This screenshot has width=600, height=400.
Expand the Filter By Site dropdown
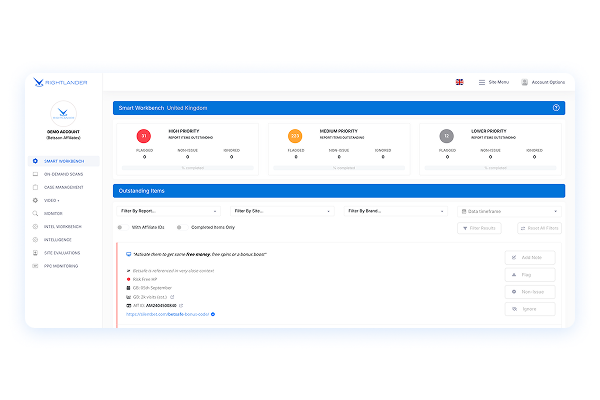click(x=281, y=211)
